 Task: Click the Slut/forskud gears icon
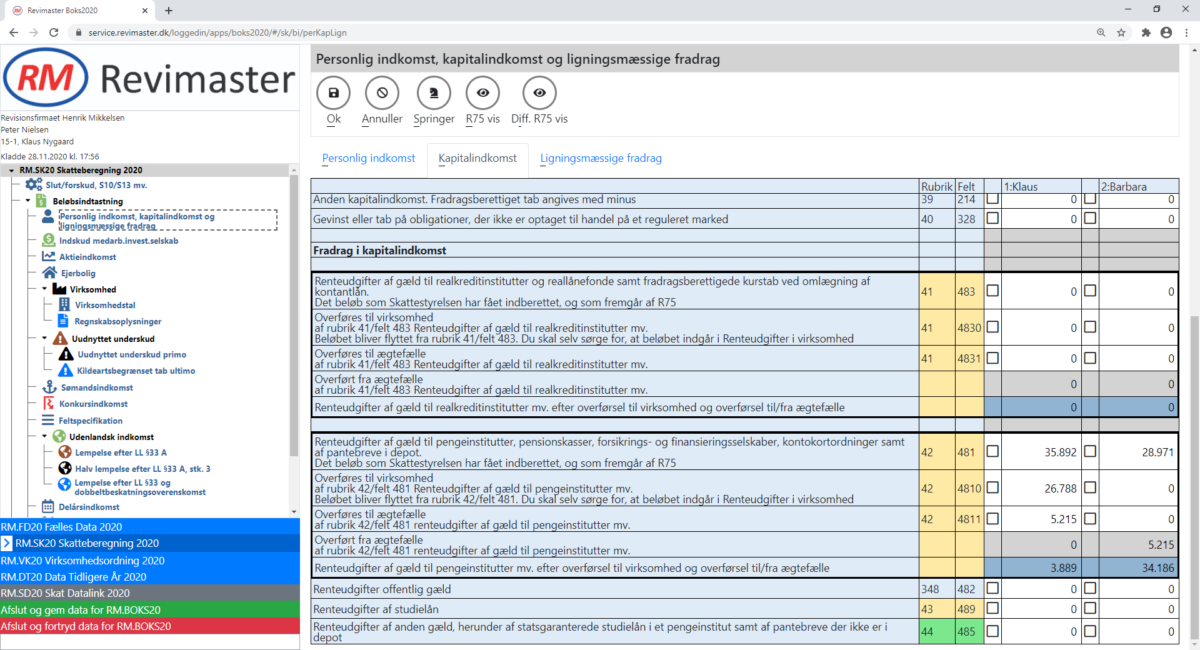pos(33,185)
